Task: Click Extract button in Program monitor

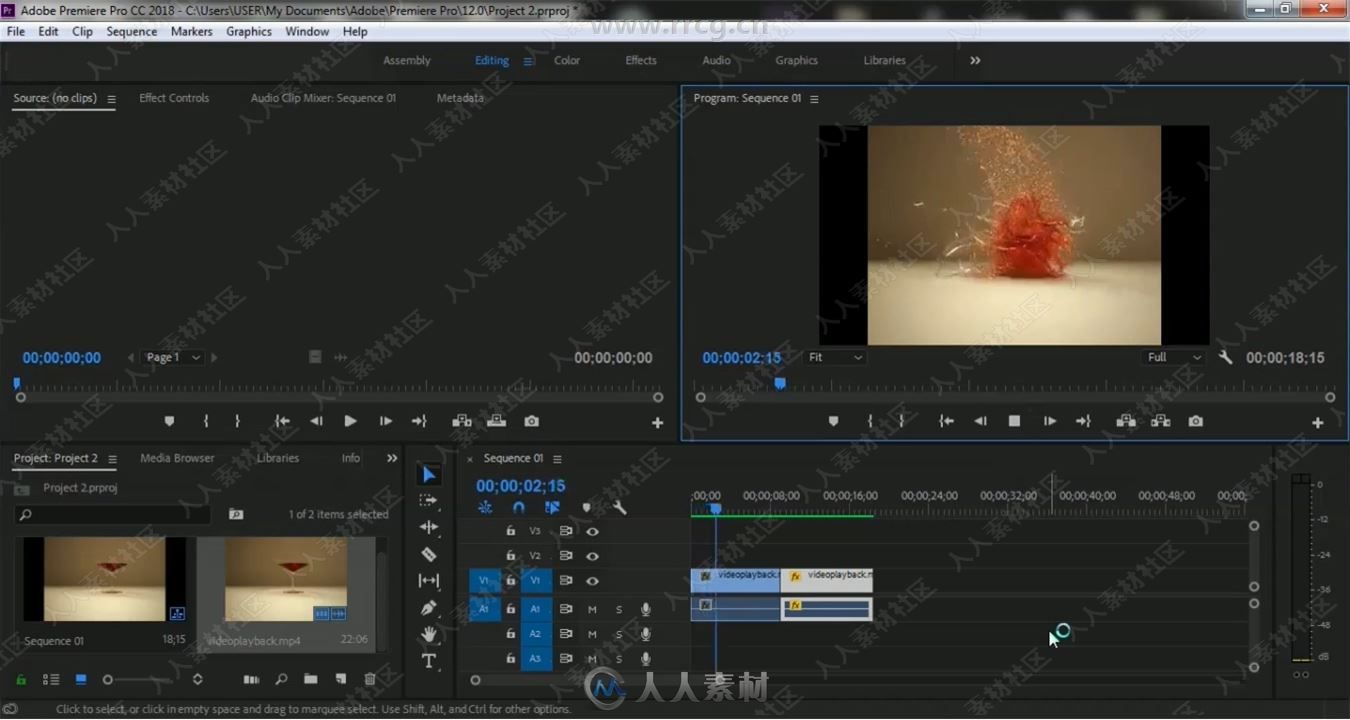Action: [1161, 422]
